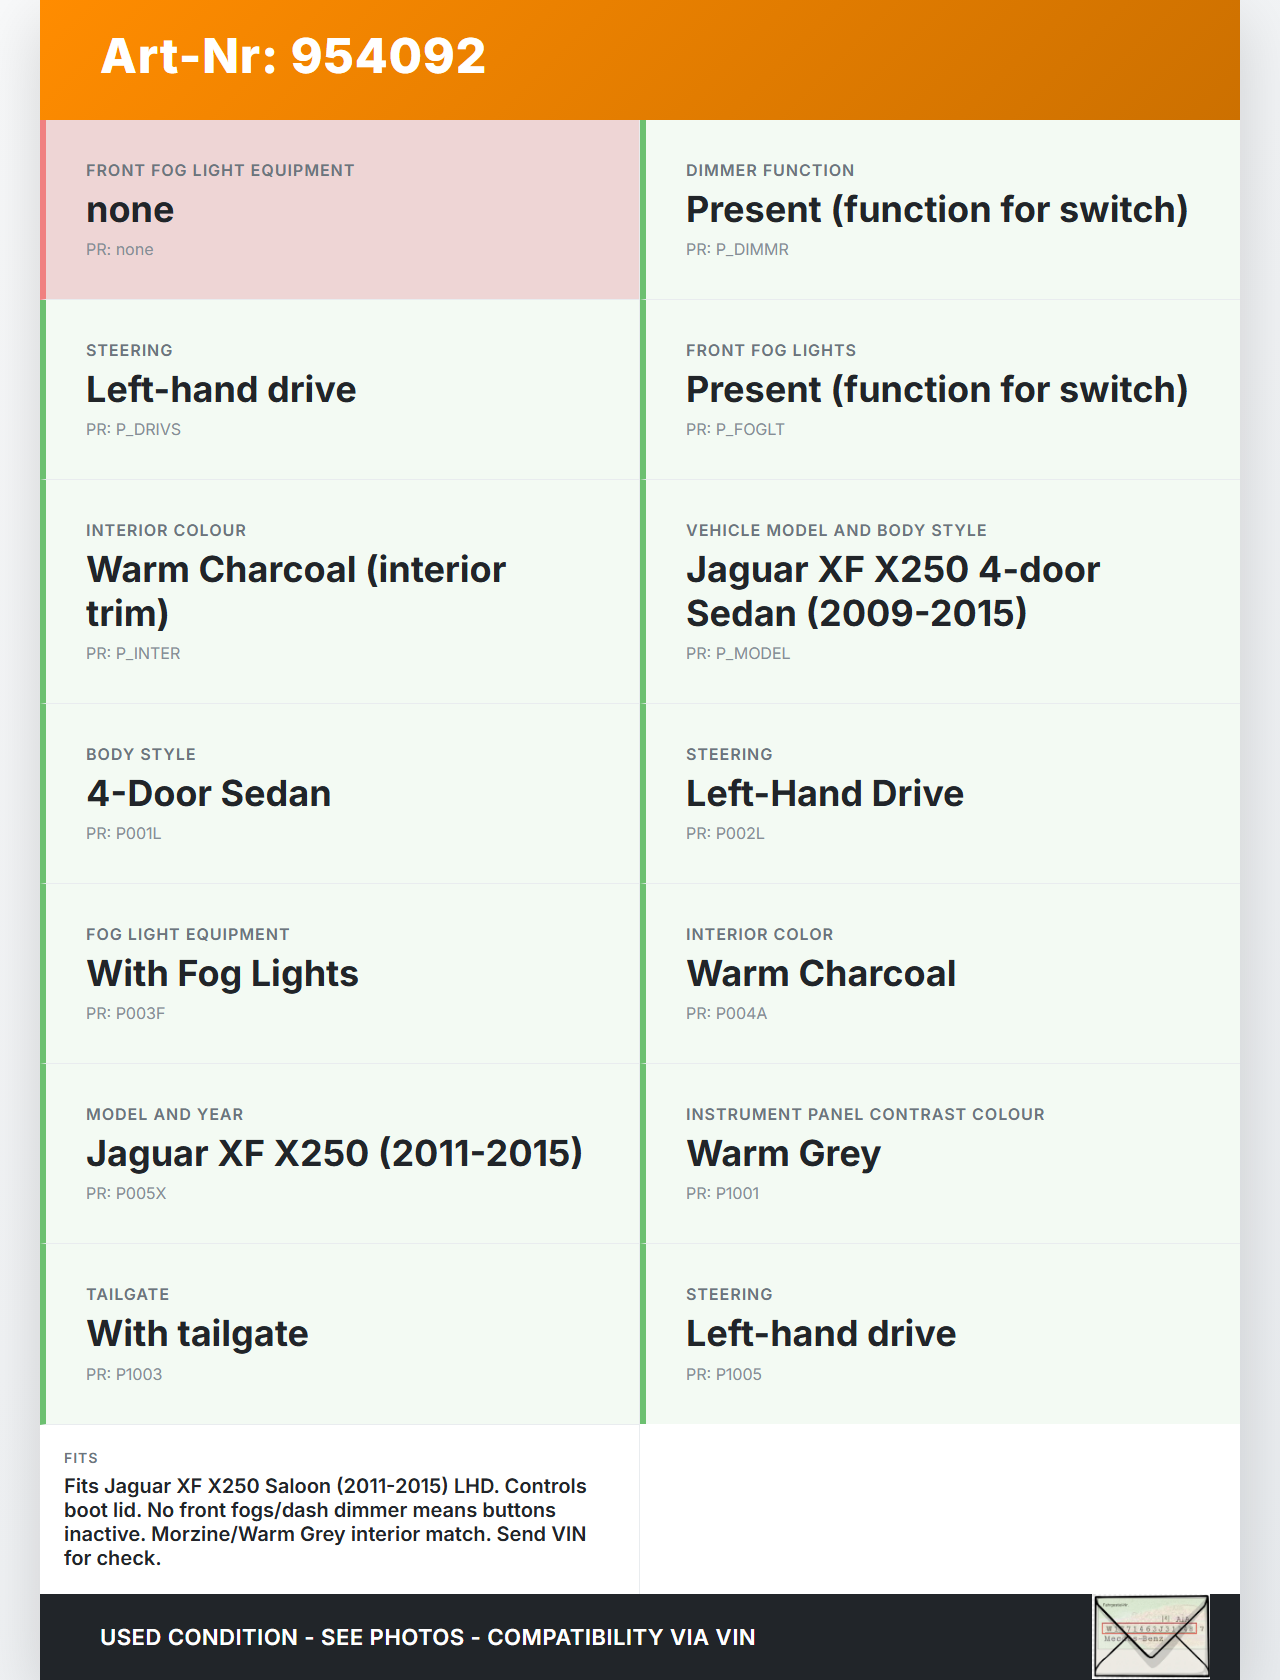Viewport: 1280px width, 1680px height.
Task: Click the Steering card with PR P002L
Action: (941, 793)
